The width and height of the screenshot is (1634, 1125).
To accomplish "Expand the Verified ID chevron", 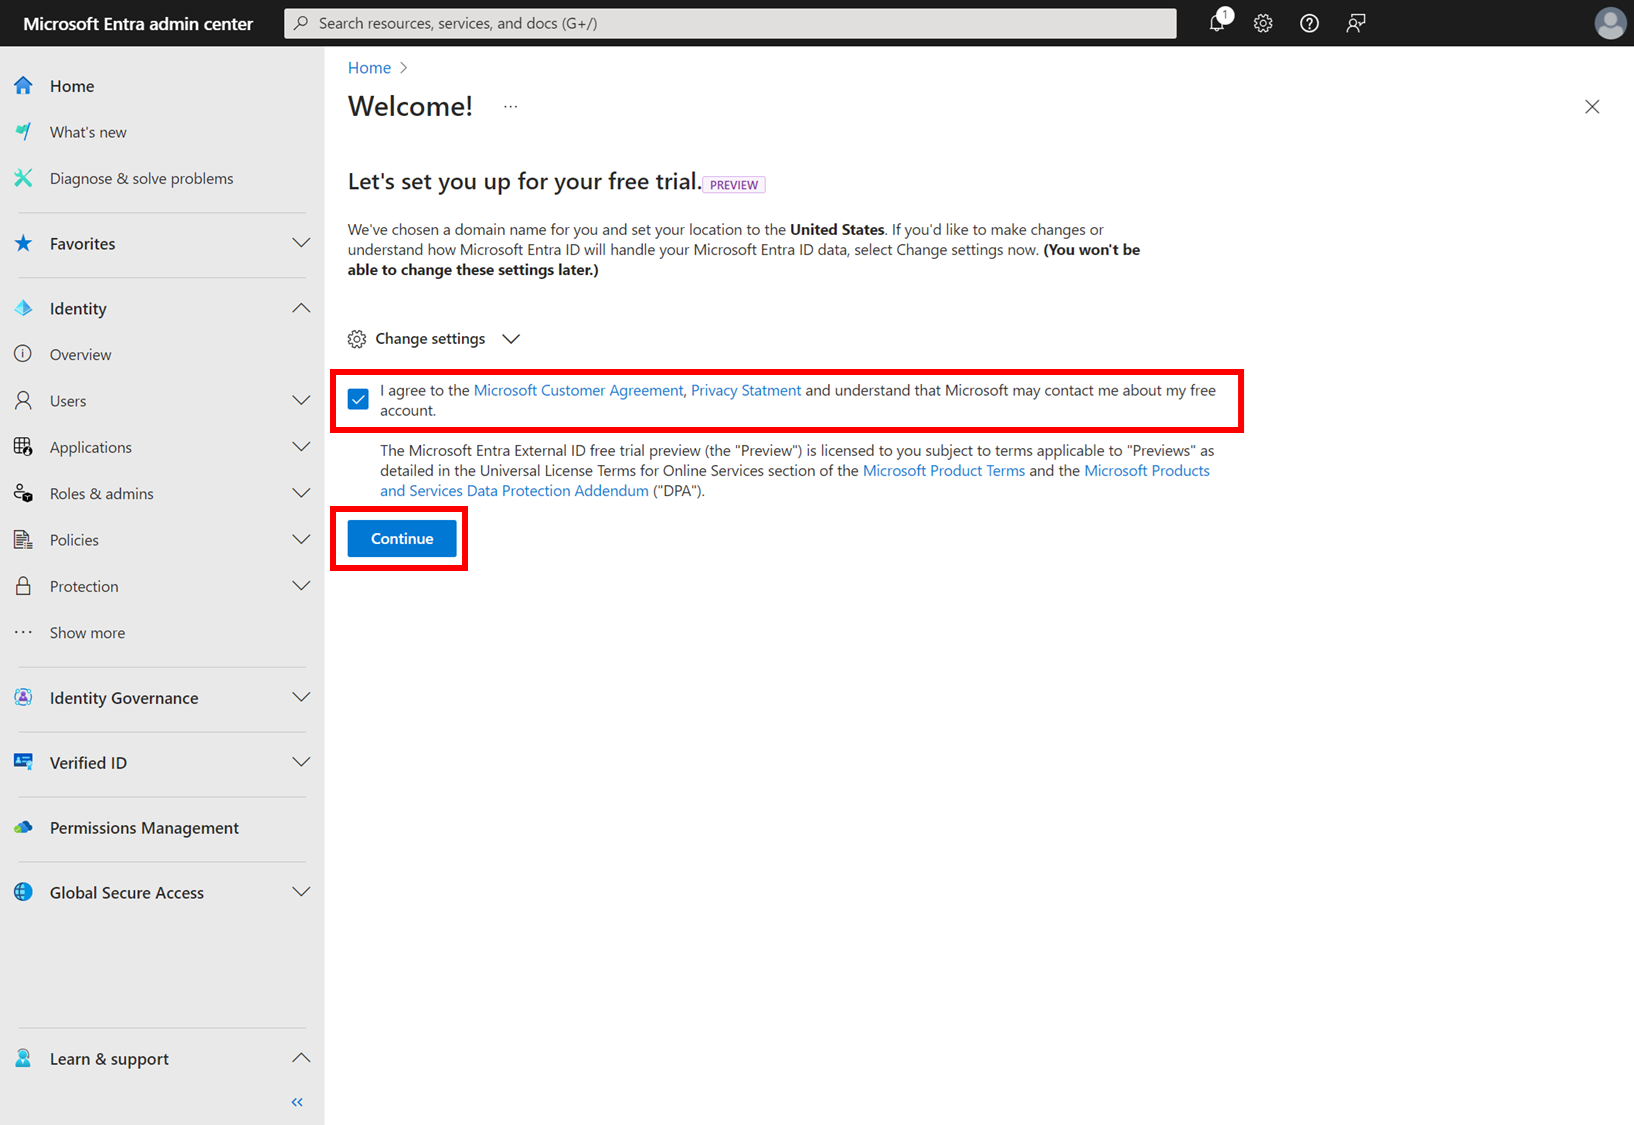I will click(x=301, y=762).
